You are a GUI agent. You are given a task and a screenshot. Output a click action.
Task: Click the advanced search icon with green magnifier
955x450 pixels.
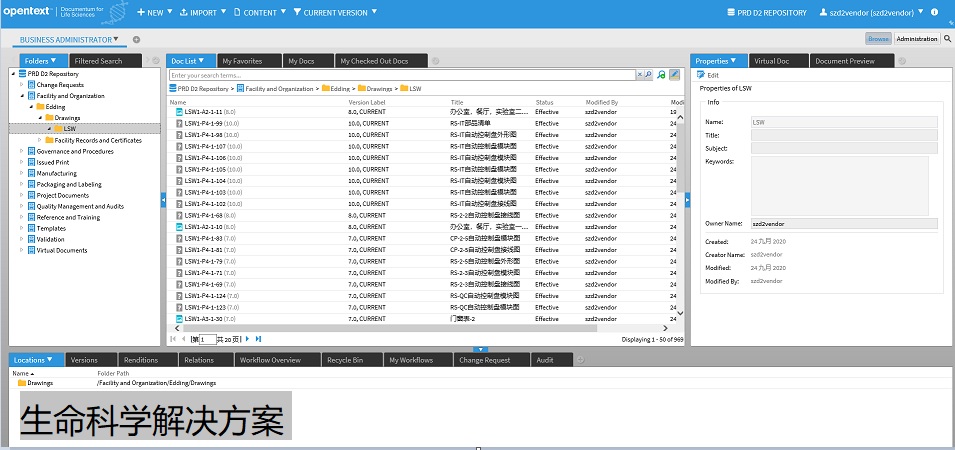click(661, 75)
